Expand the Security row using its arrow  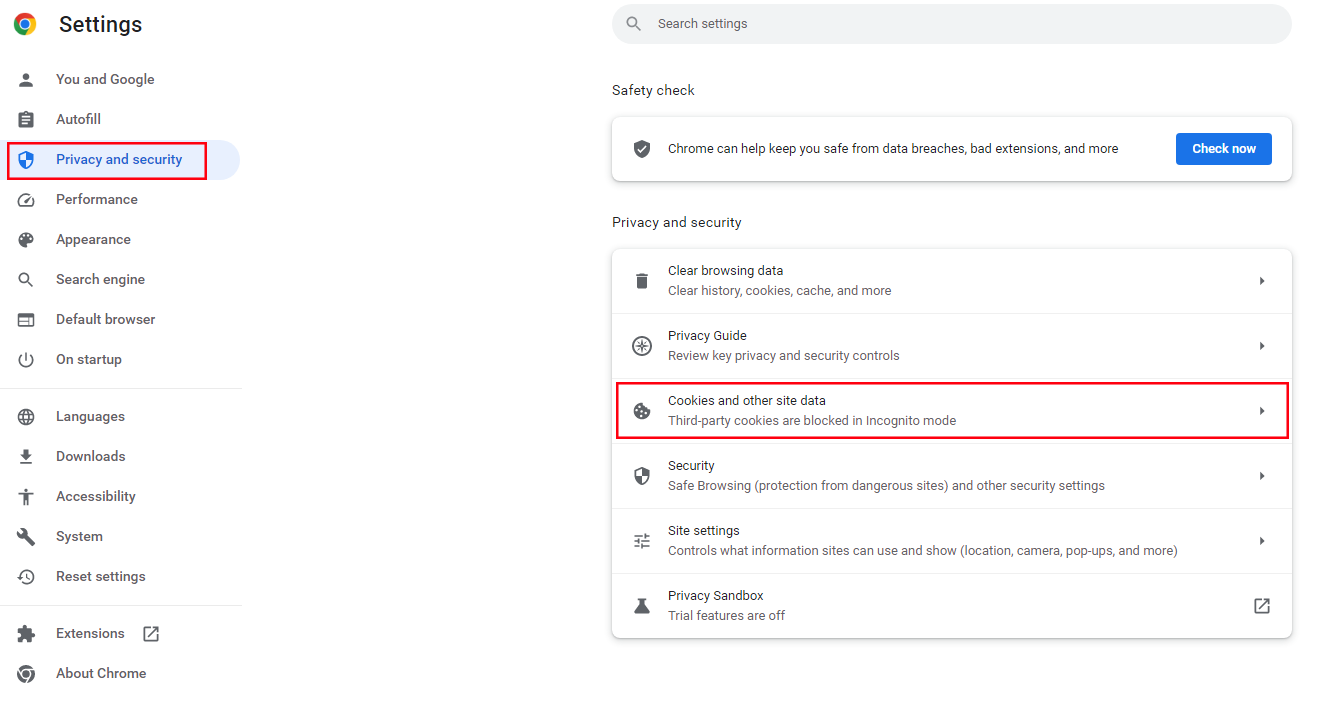[1262, 476]
